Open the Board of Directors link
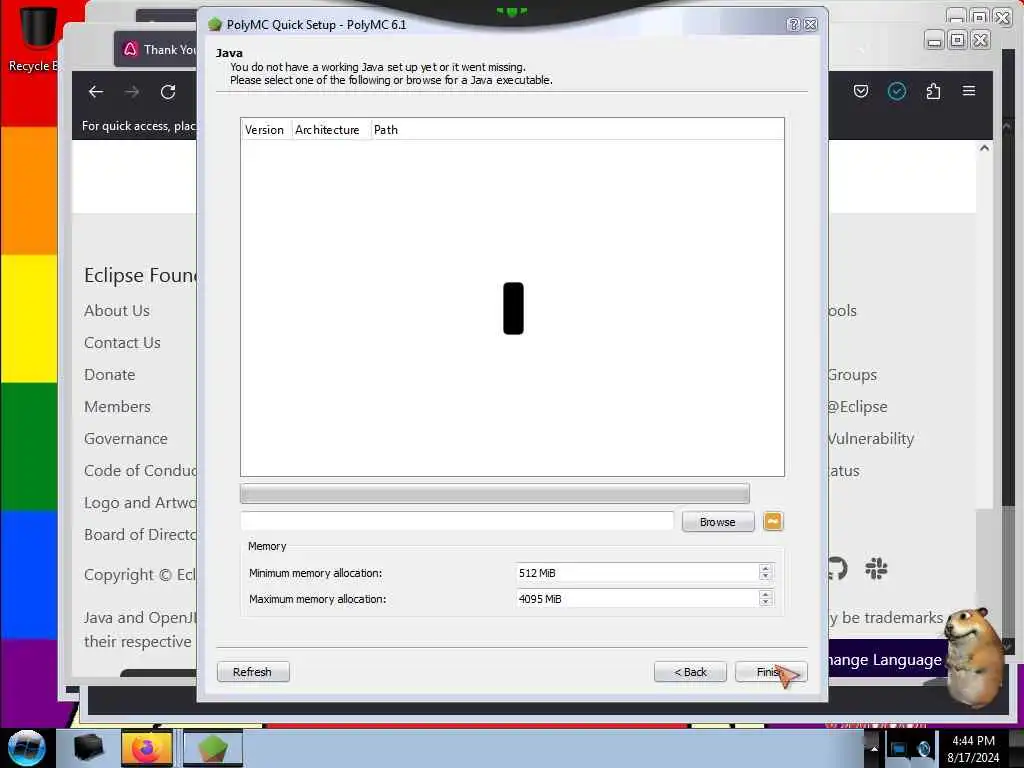The image size is (1024, 768). [x=140, y=535]
